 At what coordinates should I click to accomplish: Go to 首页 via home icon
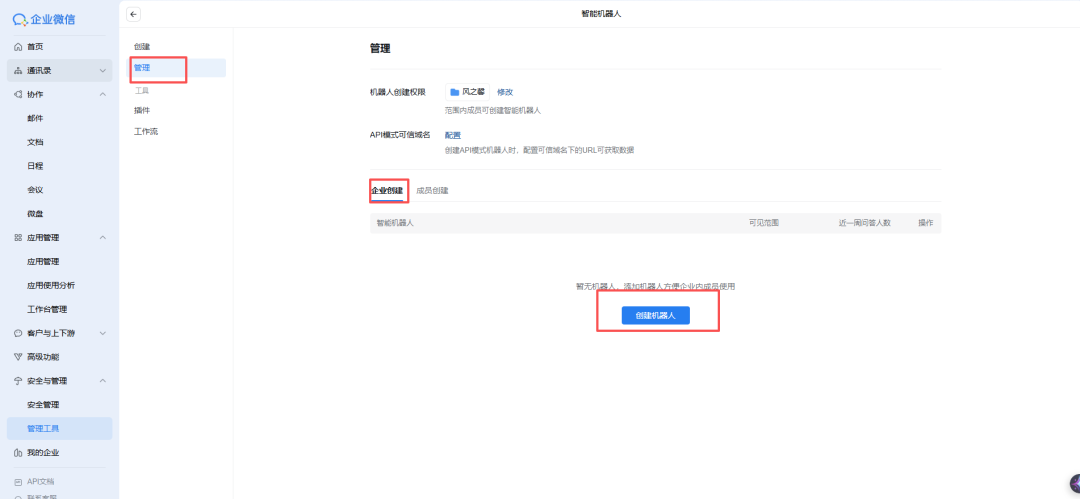pos(19,47)
